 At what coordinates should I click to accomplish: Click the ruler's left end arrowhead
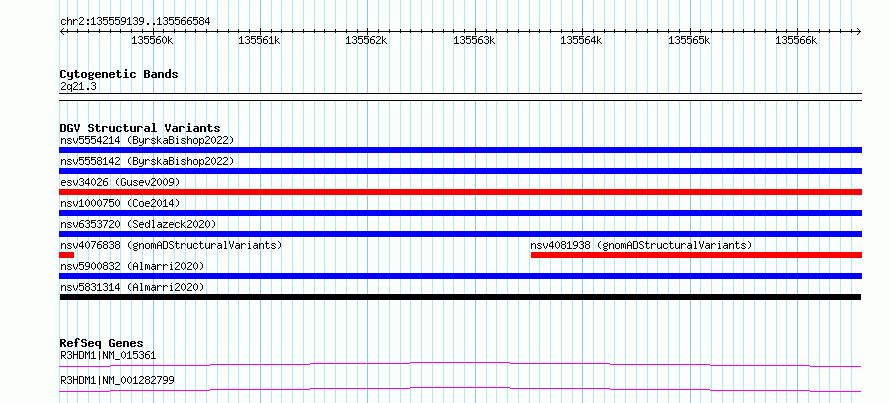[62, 32]
